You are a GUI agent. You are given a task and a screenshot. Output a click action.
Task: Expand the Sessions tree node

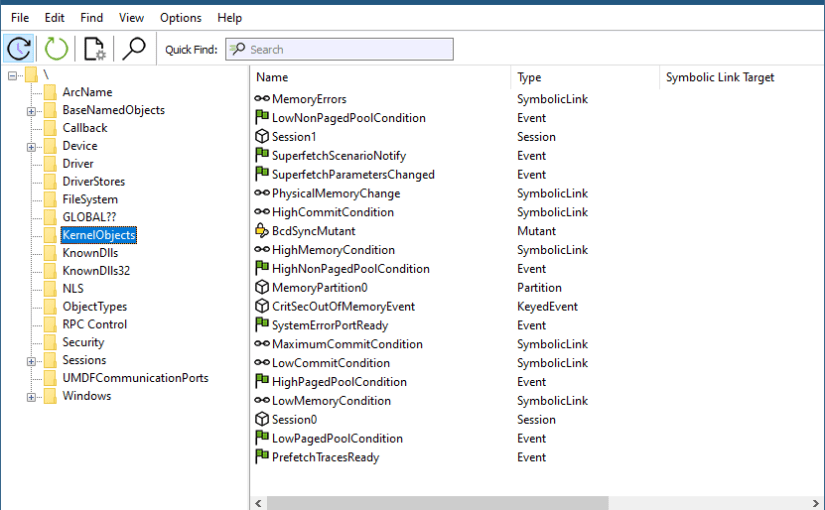point(32,362)
